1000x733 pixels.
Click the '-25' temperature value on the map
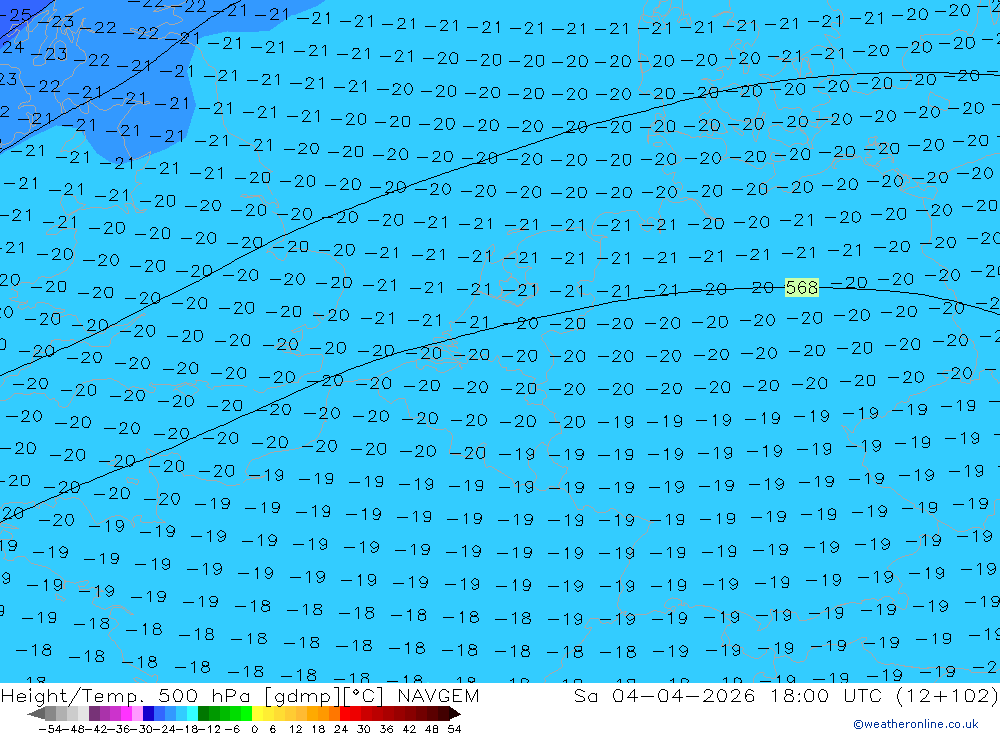point(15,15)
